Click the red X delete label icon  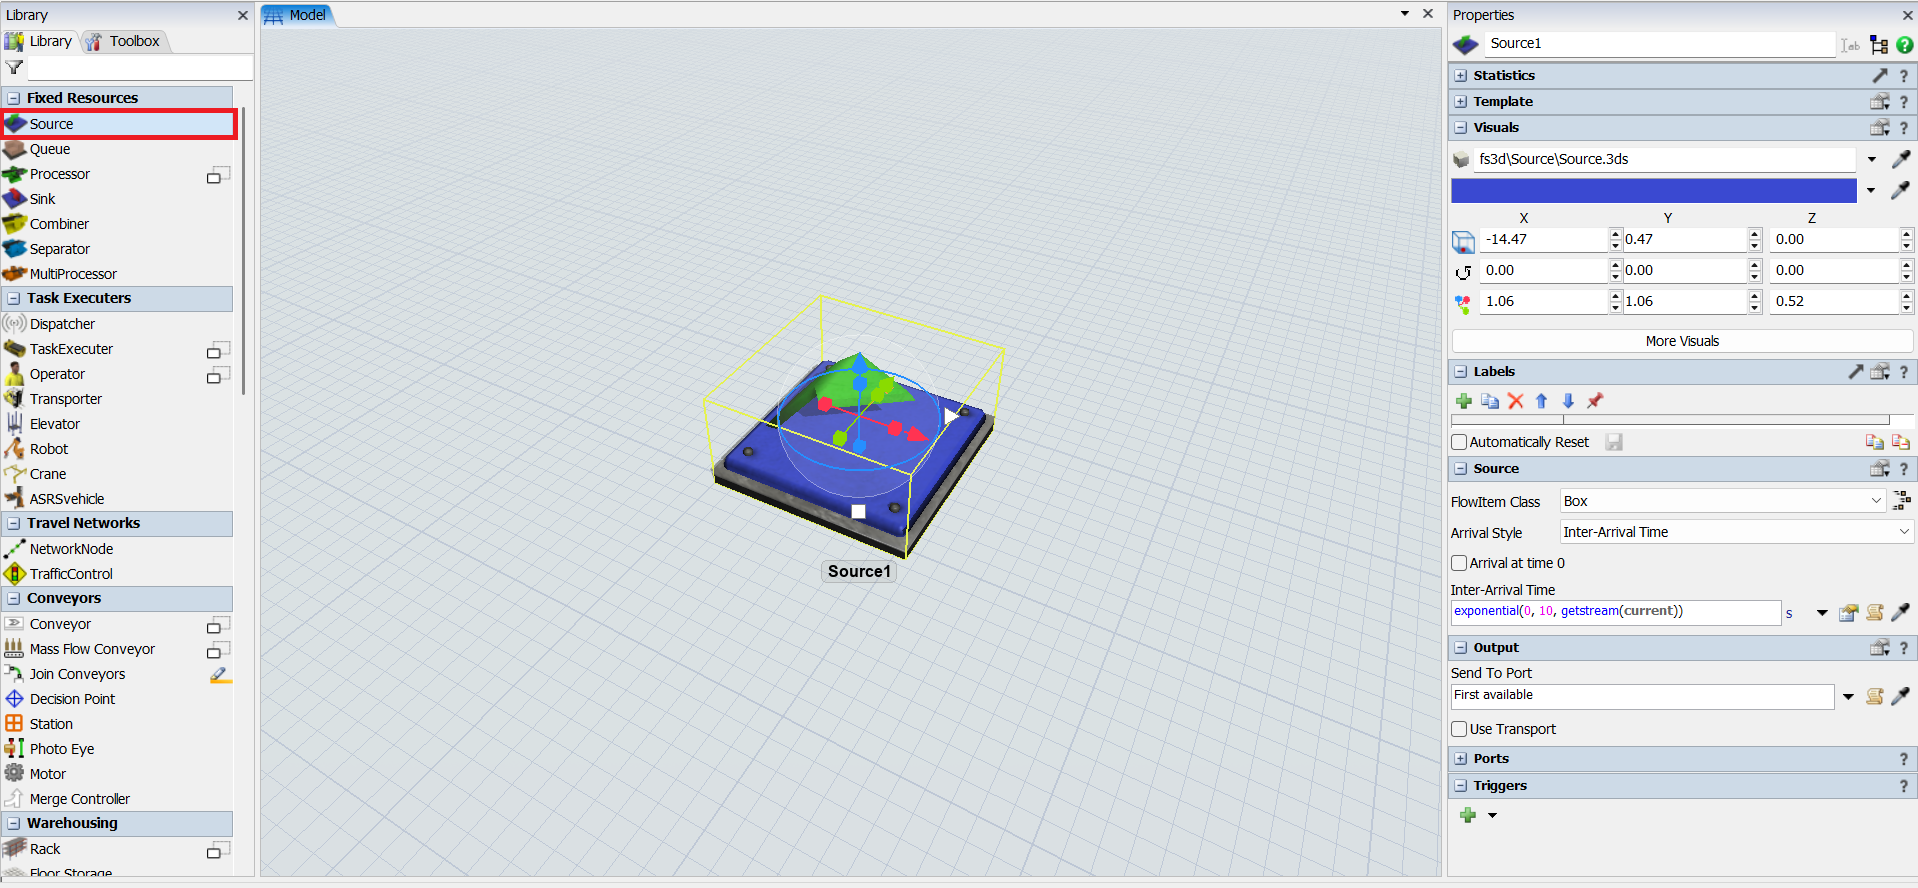(1516, 401)
